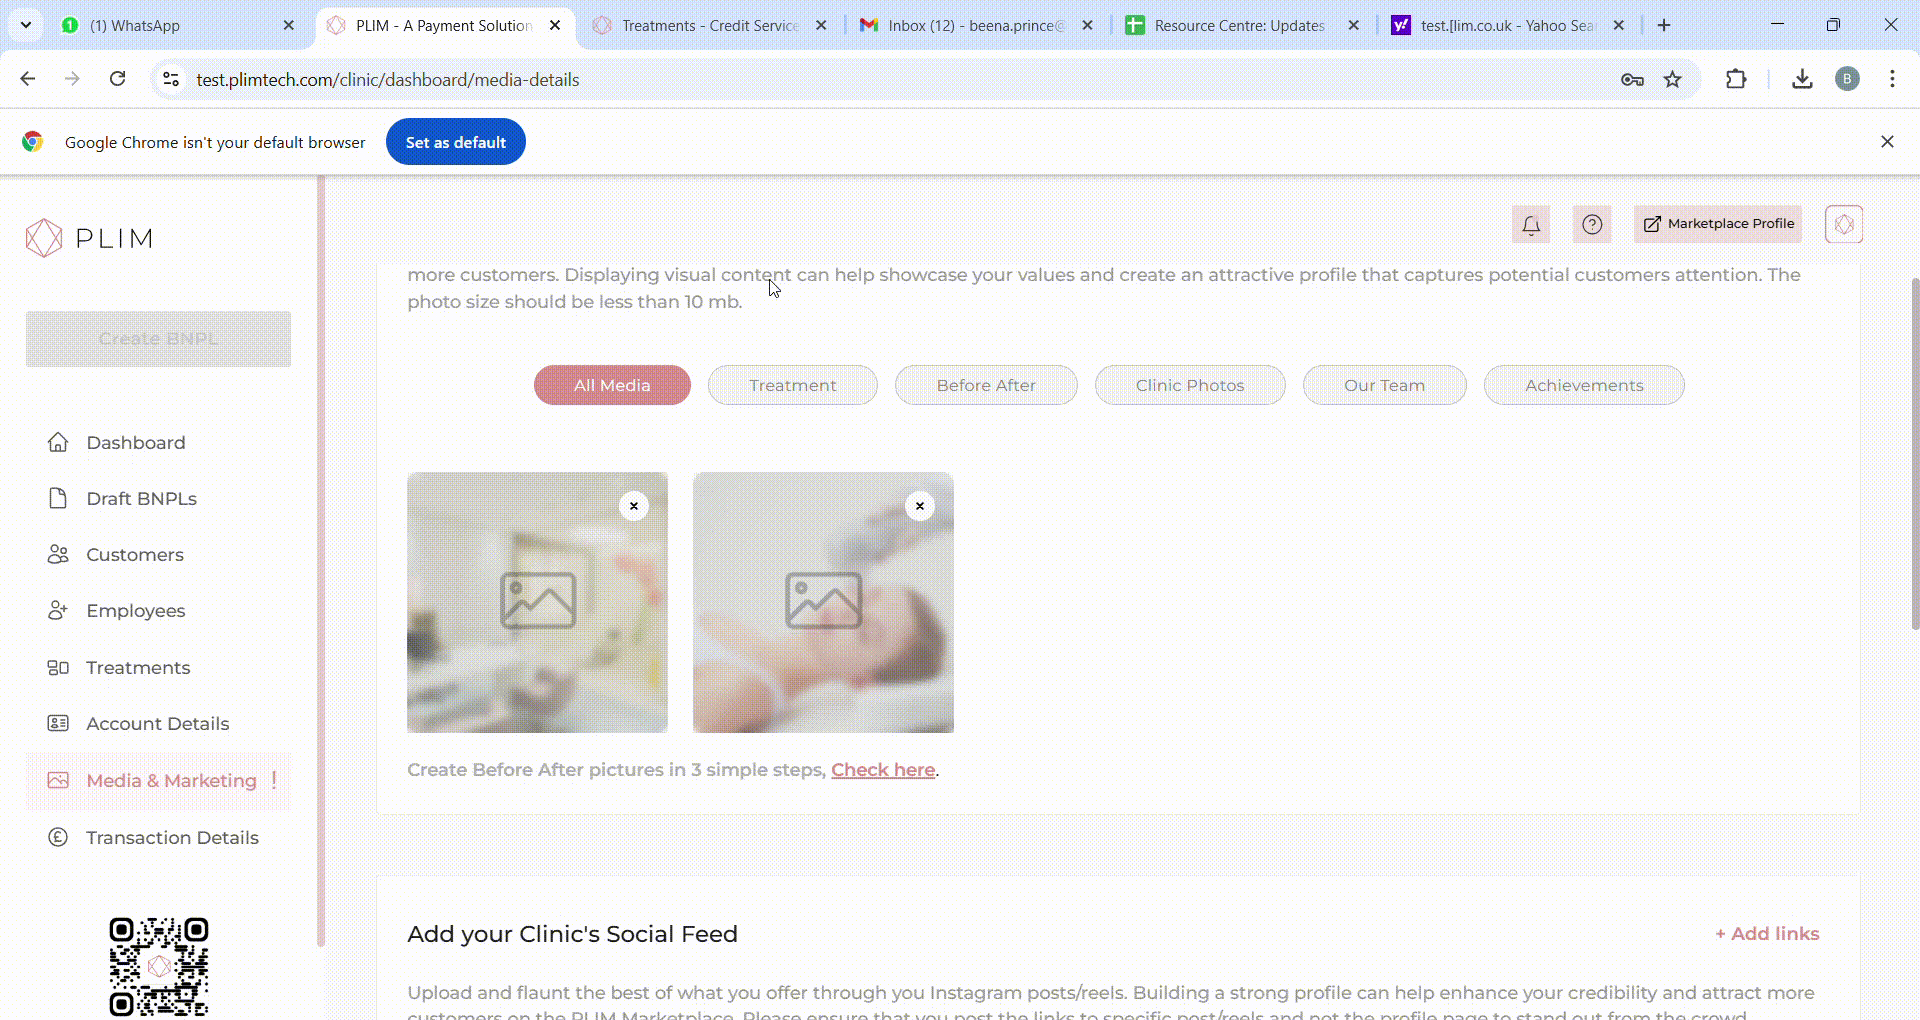Open Draft BNPLs in sidebar

[141, 498]
